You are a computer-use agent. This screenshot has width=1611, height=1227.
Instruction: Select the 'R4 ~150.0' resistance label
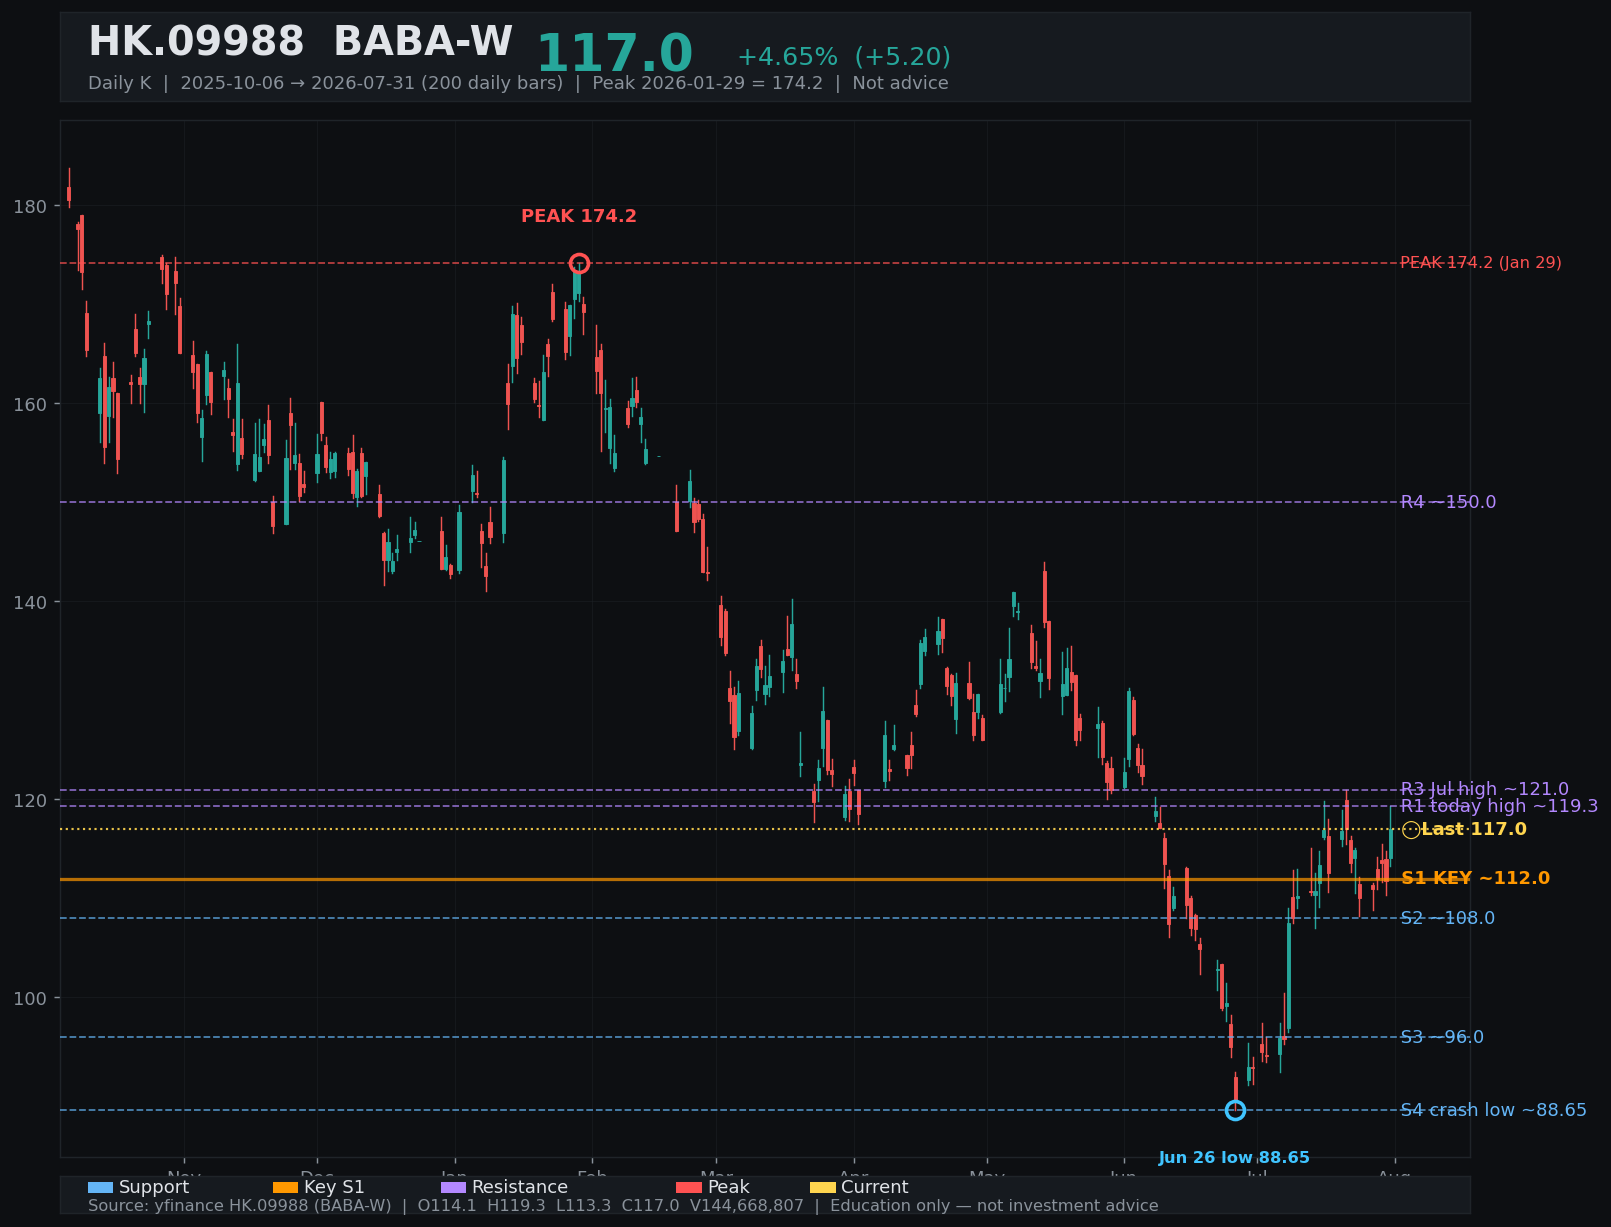(1448, 502)
